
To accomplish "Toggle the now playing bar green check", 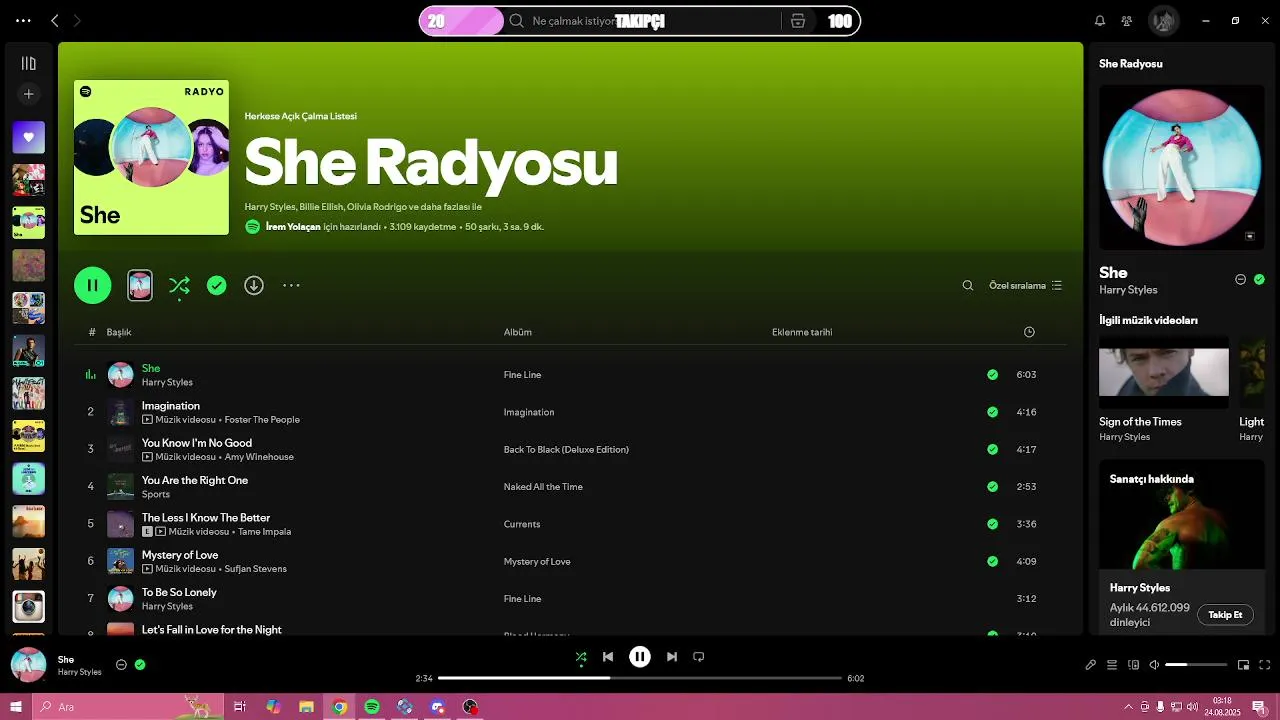I will (140, 664).
